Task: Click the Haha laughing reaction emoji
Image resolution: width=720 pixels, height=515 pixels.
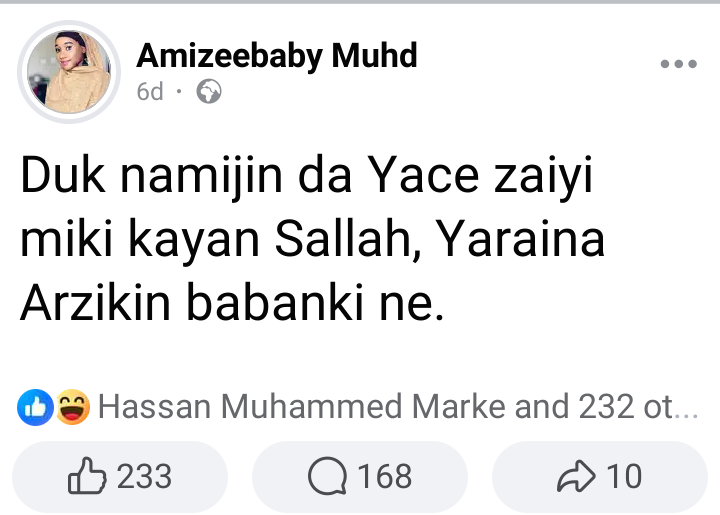Action: click(73, 406)
